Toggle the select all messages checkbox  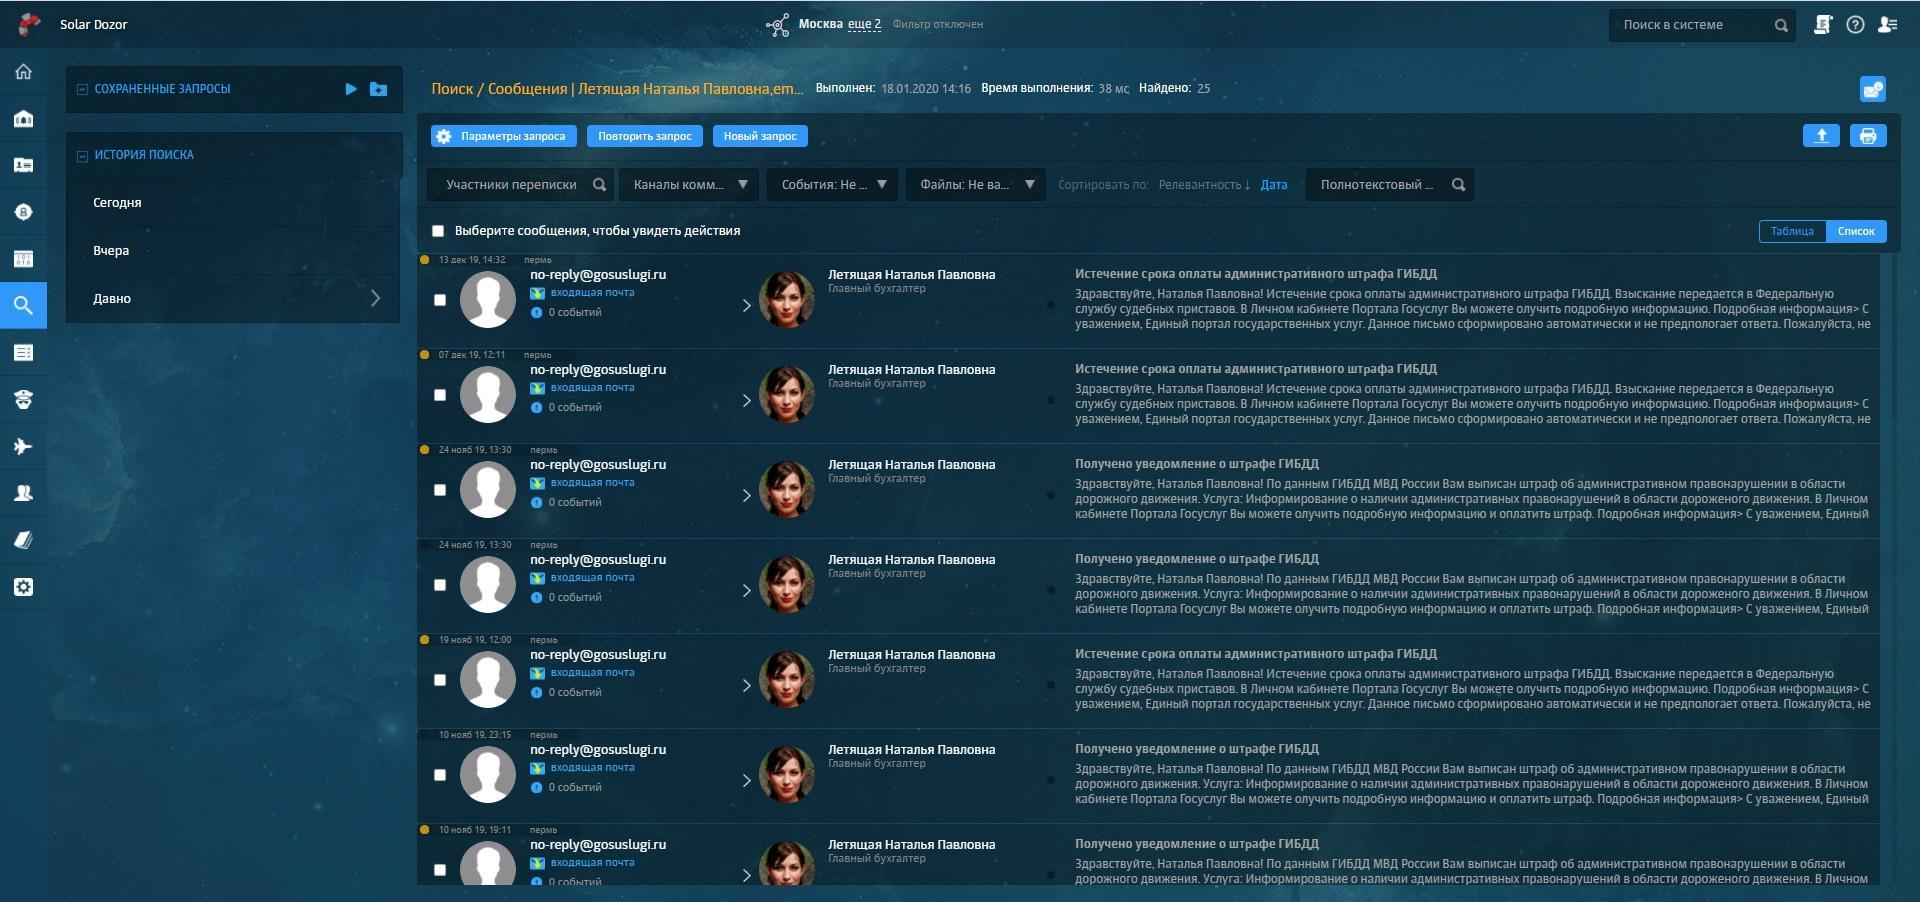pos(438,231)
